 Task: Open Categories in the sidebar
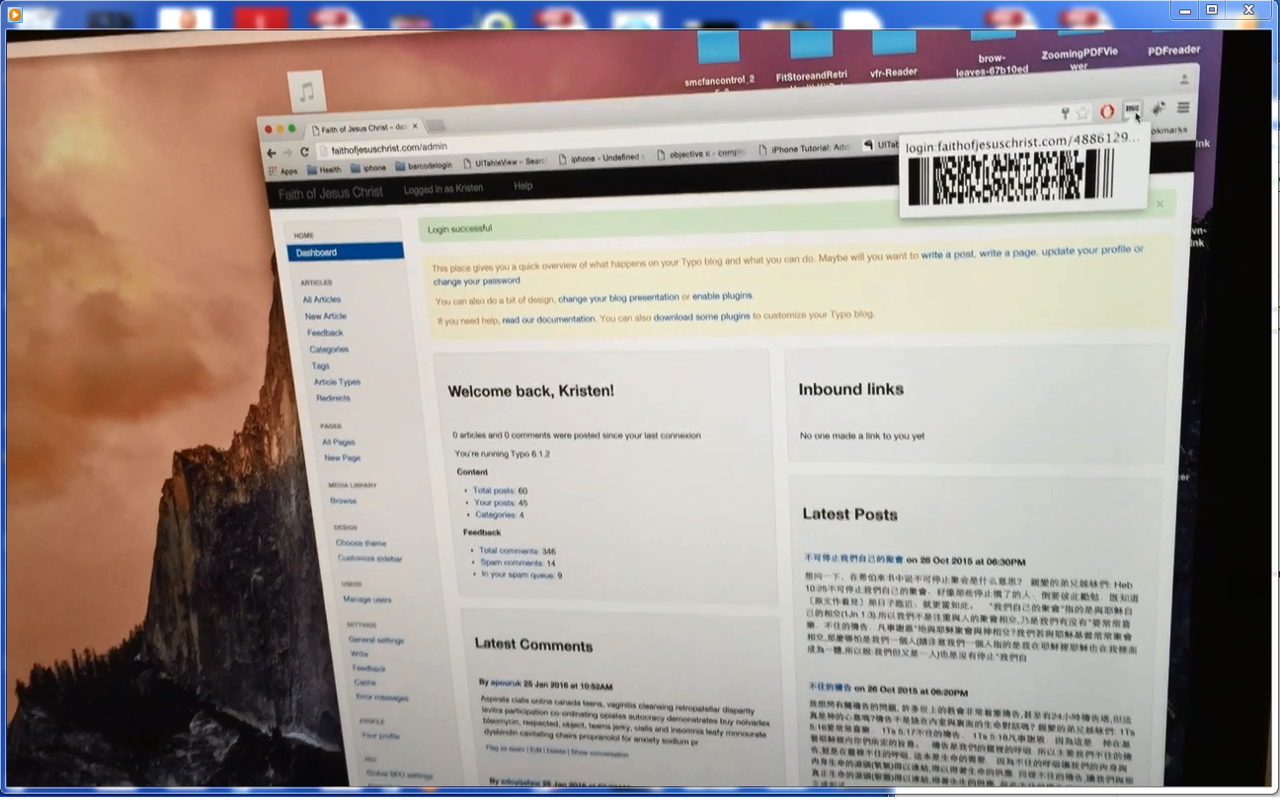click(x=329, y=349)
